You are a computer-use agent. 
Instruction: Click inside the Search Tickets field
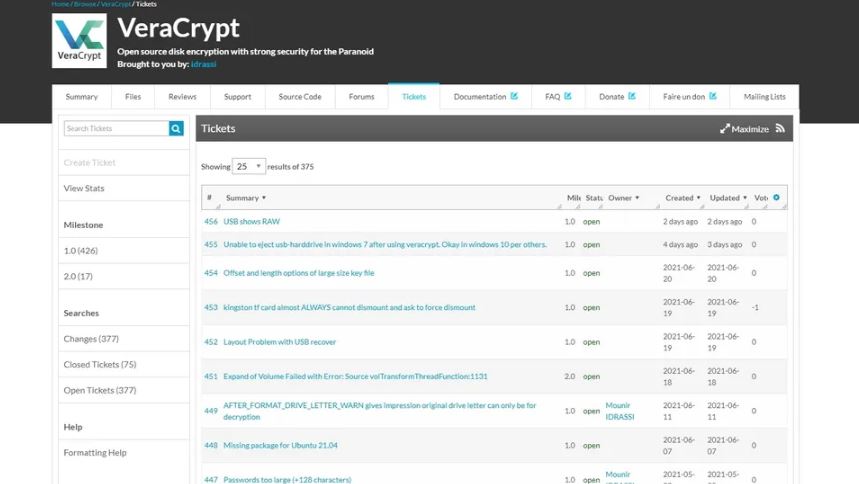tap(116, 128)
